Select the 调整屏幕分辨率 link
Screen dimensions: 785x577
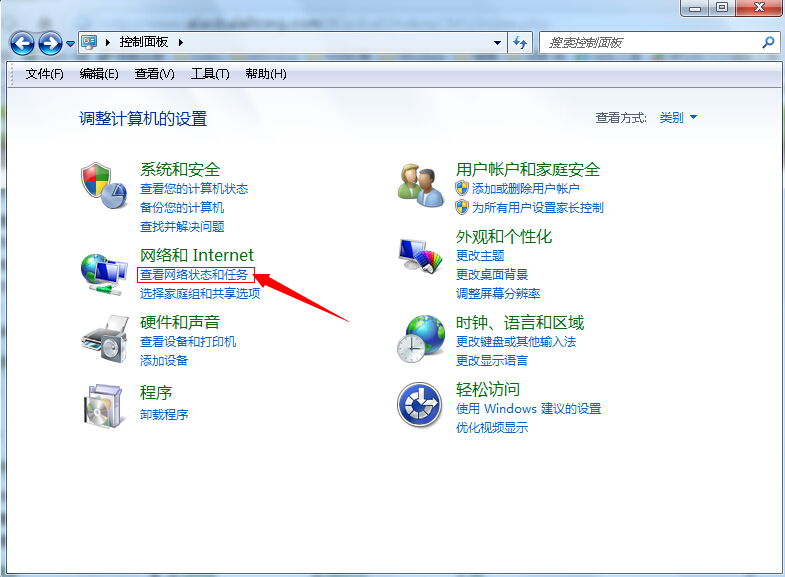[x=498, y=293]
